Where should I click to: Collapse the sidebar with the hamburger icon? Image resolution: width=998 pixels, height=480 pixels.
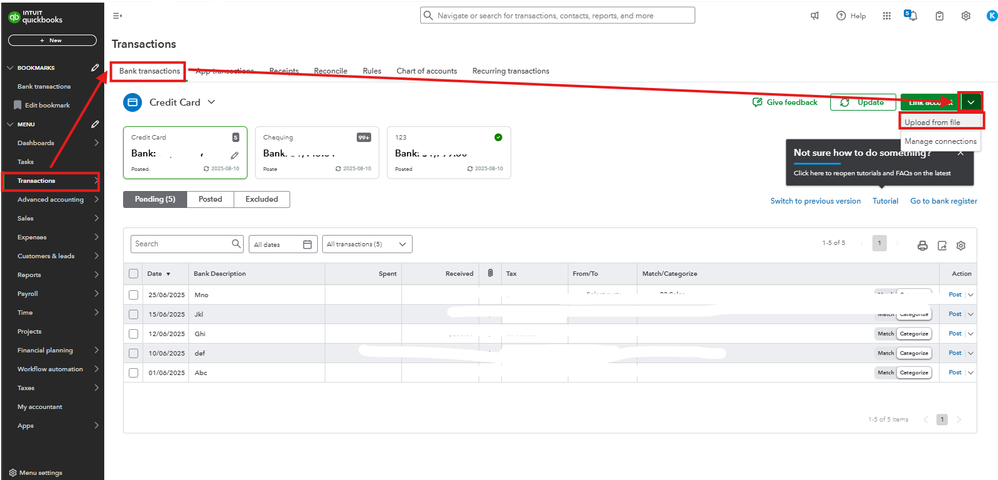coord(117,15)
